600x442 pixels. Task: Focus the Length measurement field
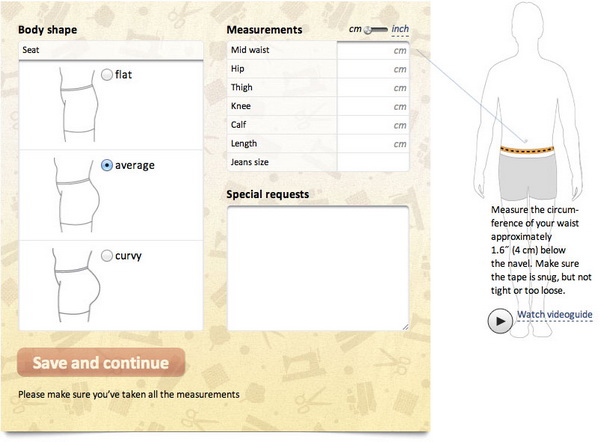372,144
